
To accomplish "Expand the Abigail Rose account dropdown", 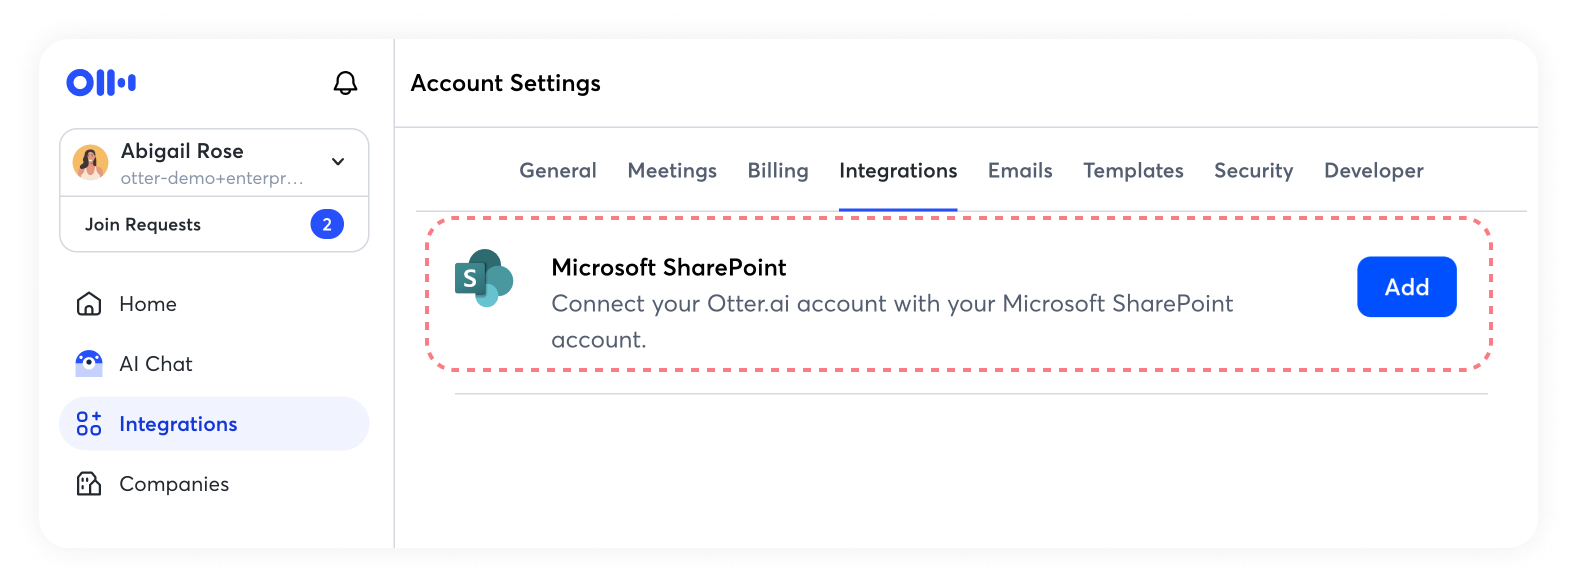I will [338, 161].
